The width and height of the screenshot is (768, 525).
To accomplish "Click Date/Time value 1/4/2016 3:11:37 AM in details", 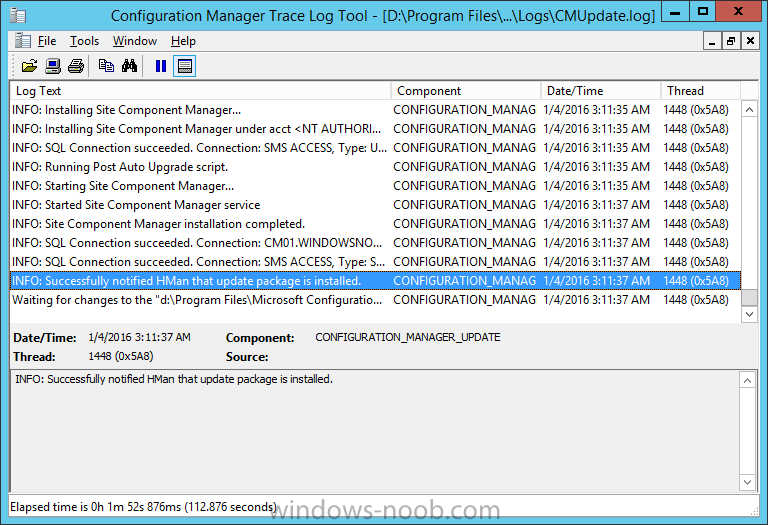I will pos(139,337).
